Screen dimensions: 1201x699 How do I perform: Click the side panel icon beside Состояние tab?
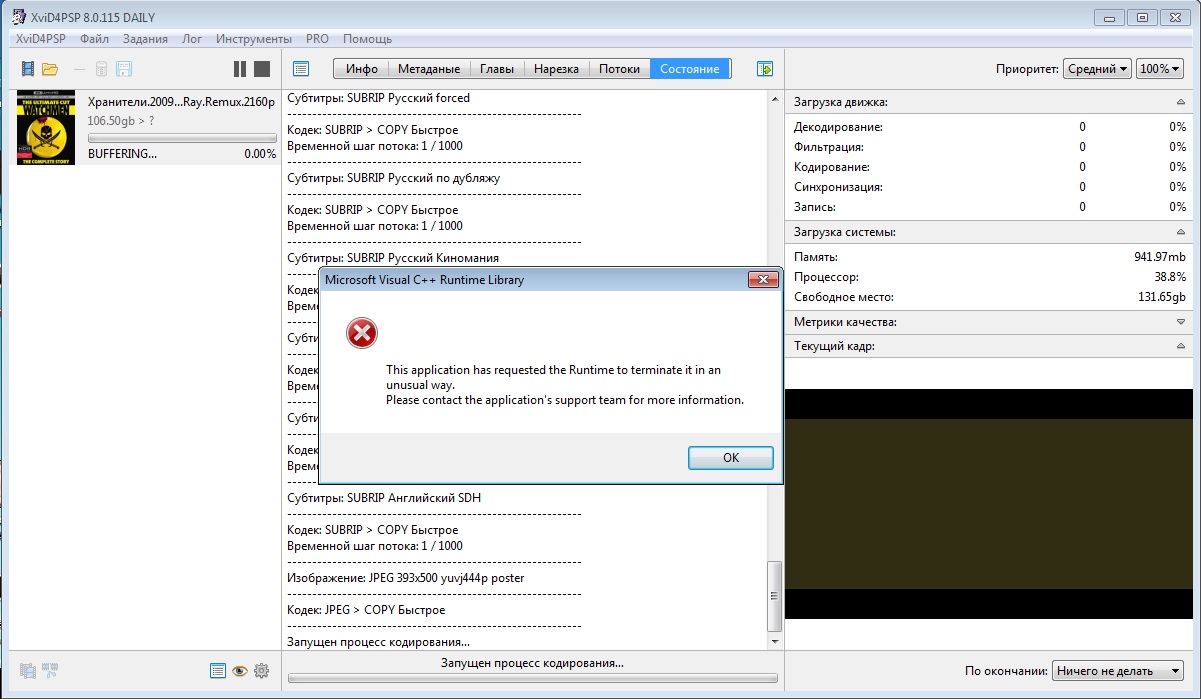(765, 69)
